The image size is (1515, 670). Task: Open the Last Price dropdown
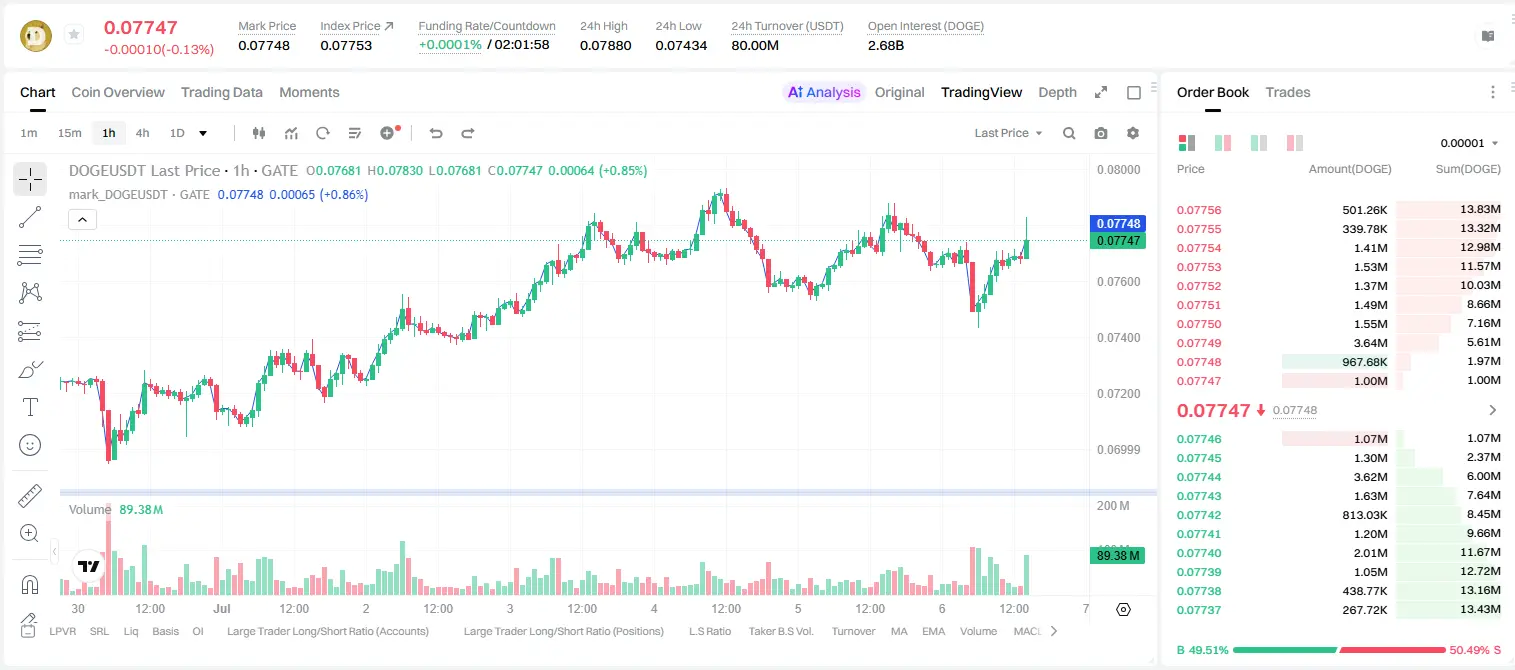pos(1008,133)
